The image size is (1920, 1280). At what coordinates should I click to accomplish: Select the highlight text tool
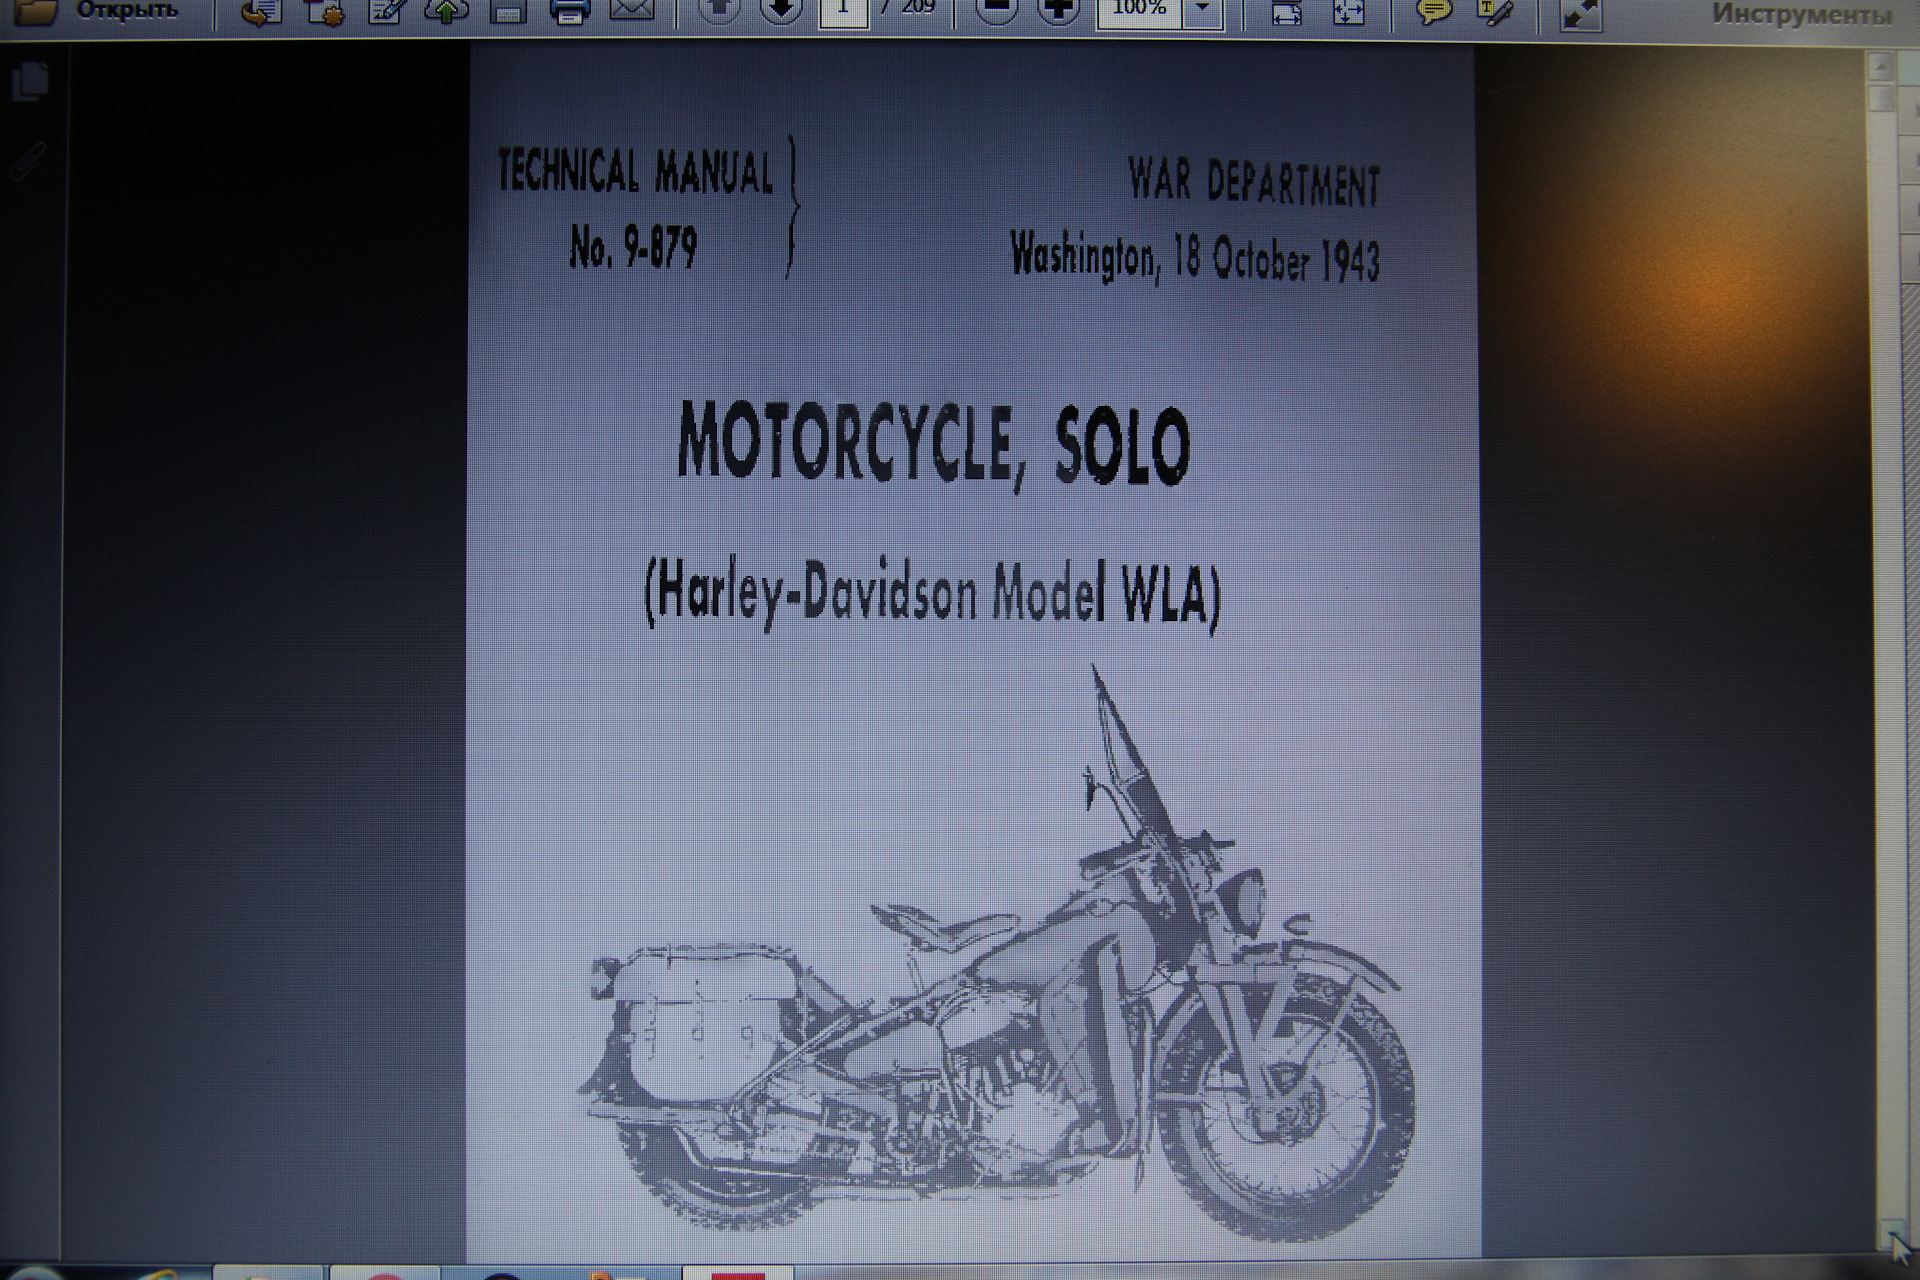point(1496,12)
